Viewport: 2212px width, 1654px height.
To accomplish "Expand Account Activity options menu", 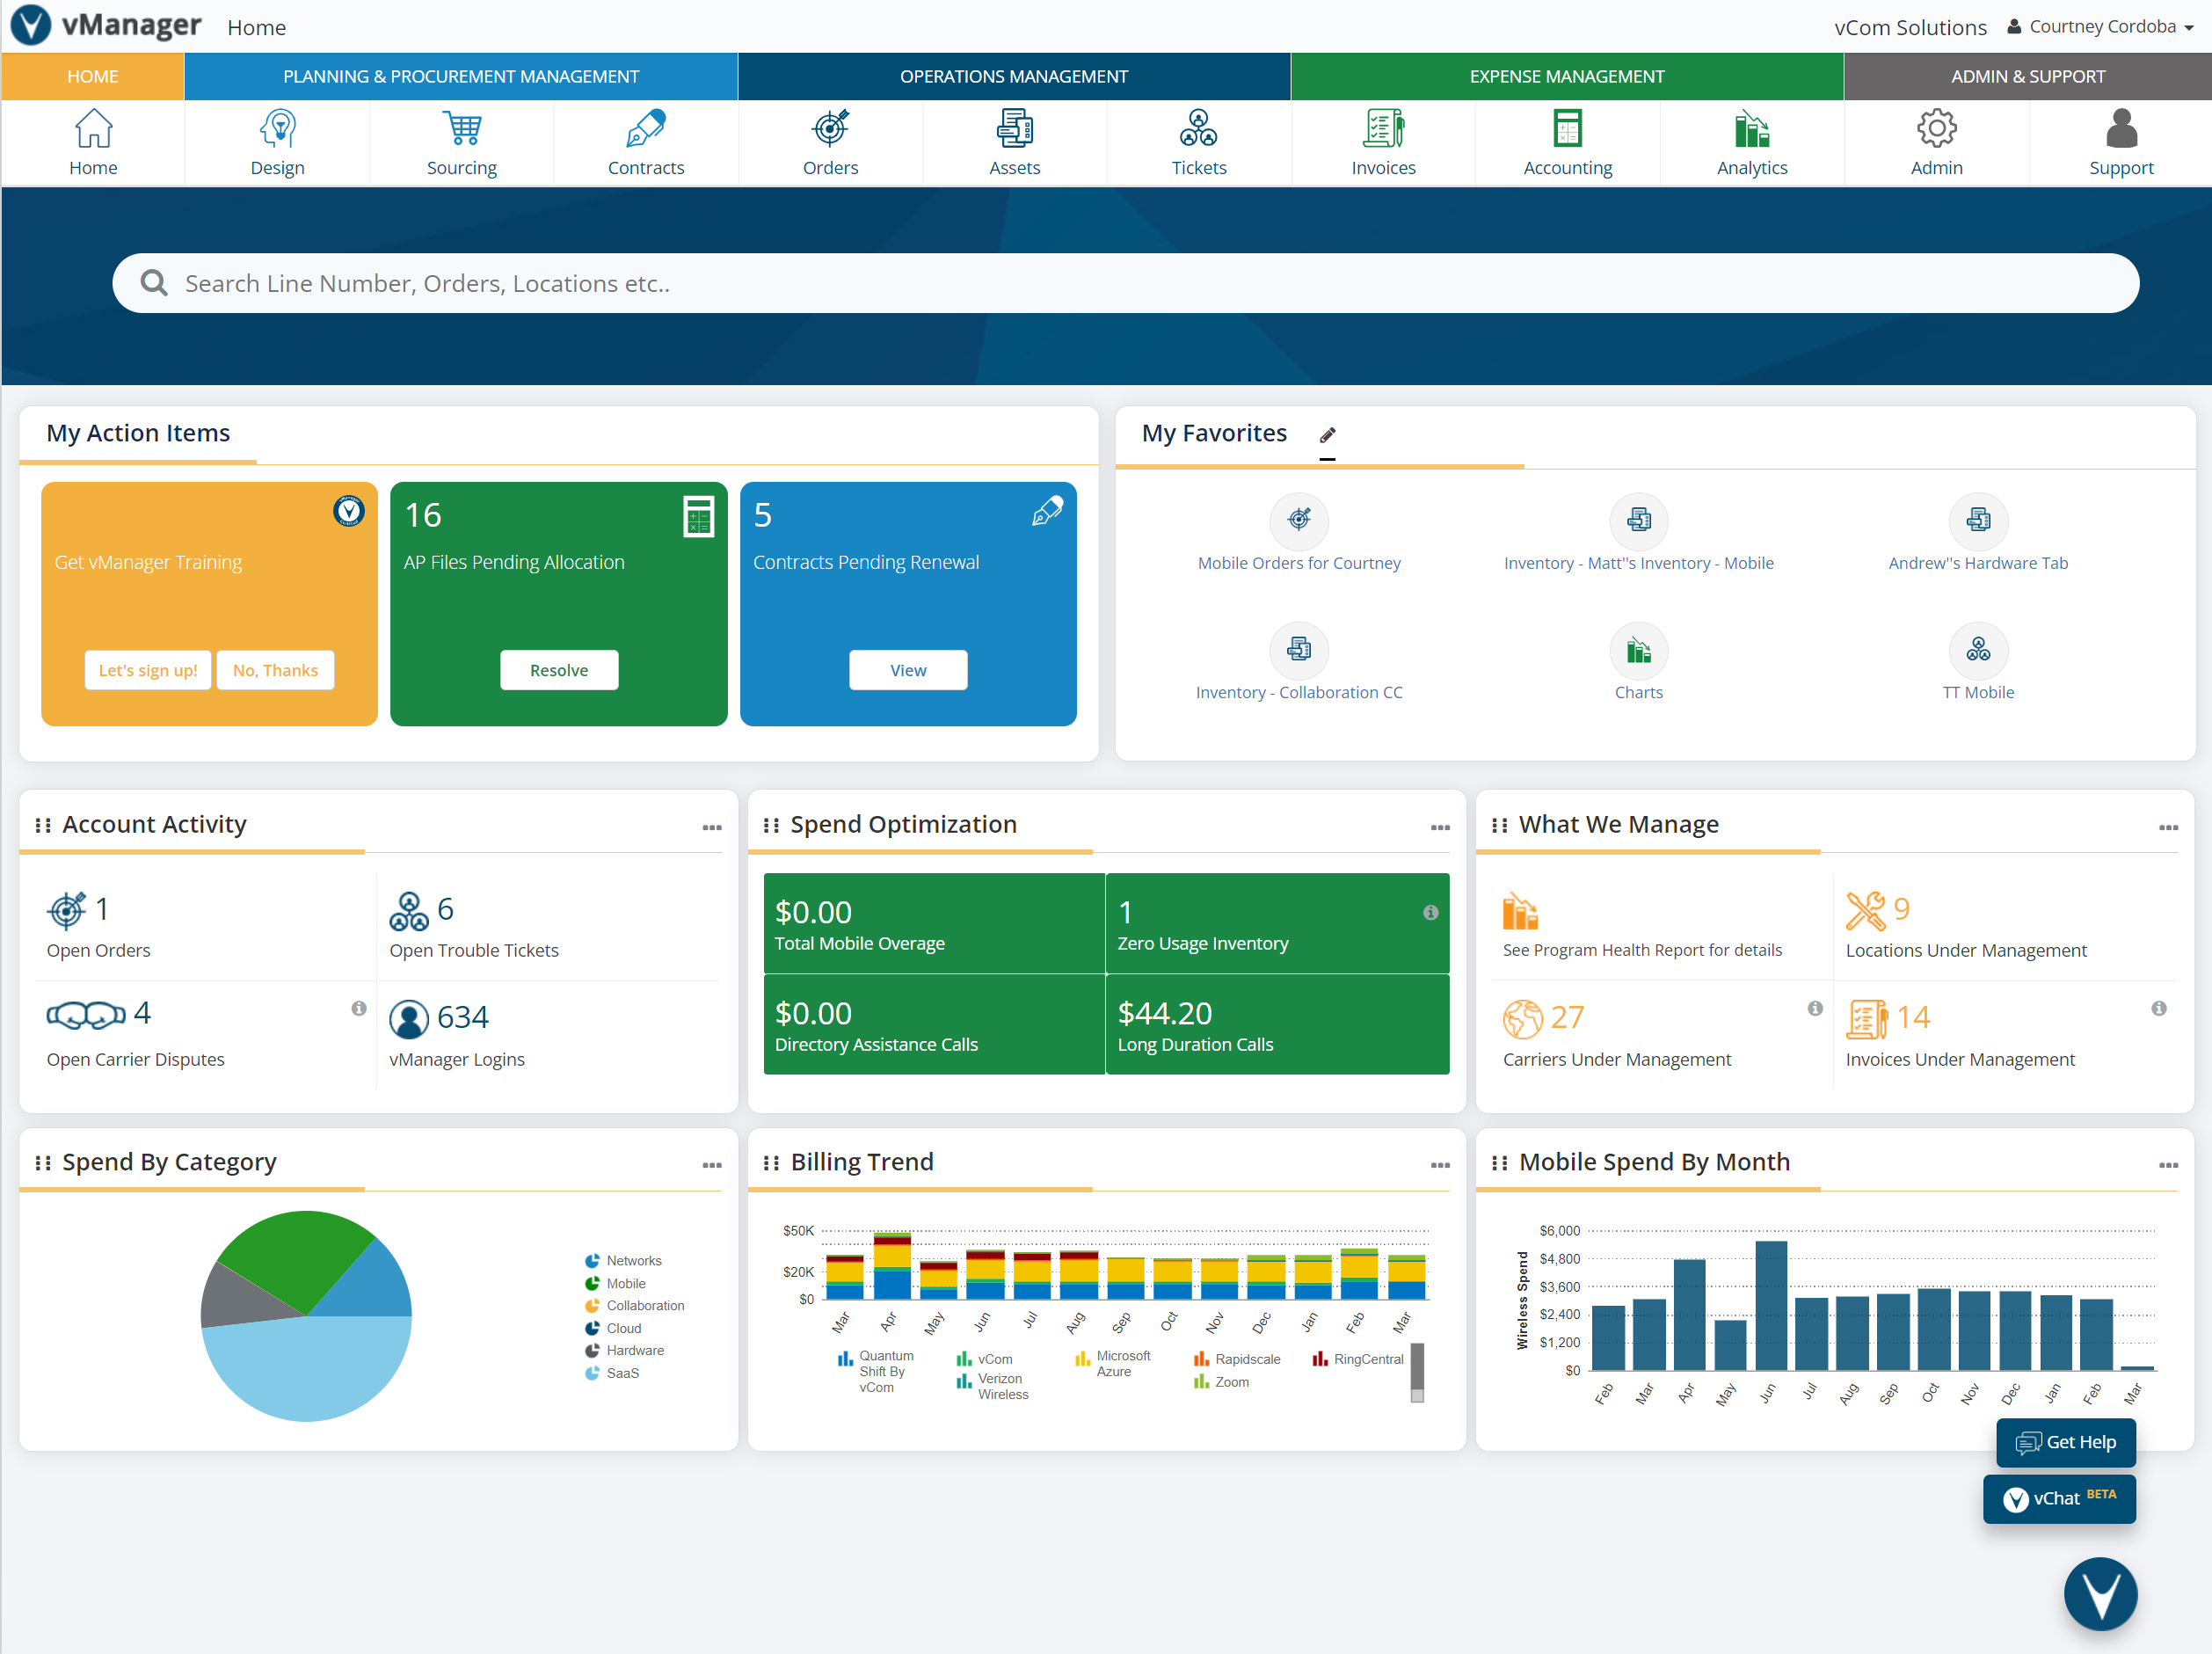I will [x=712, y=822].
